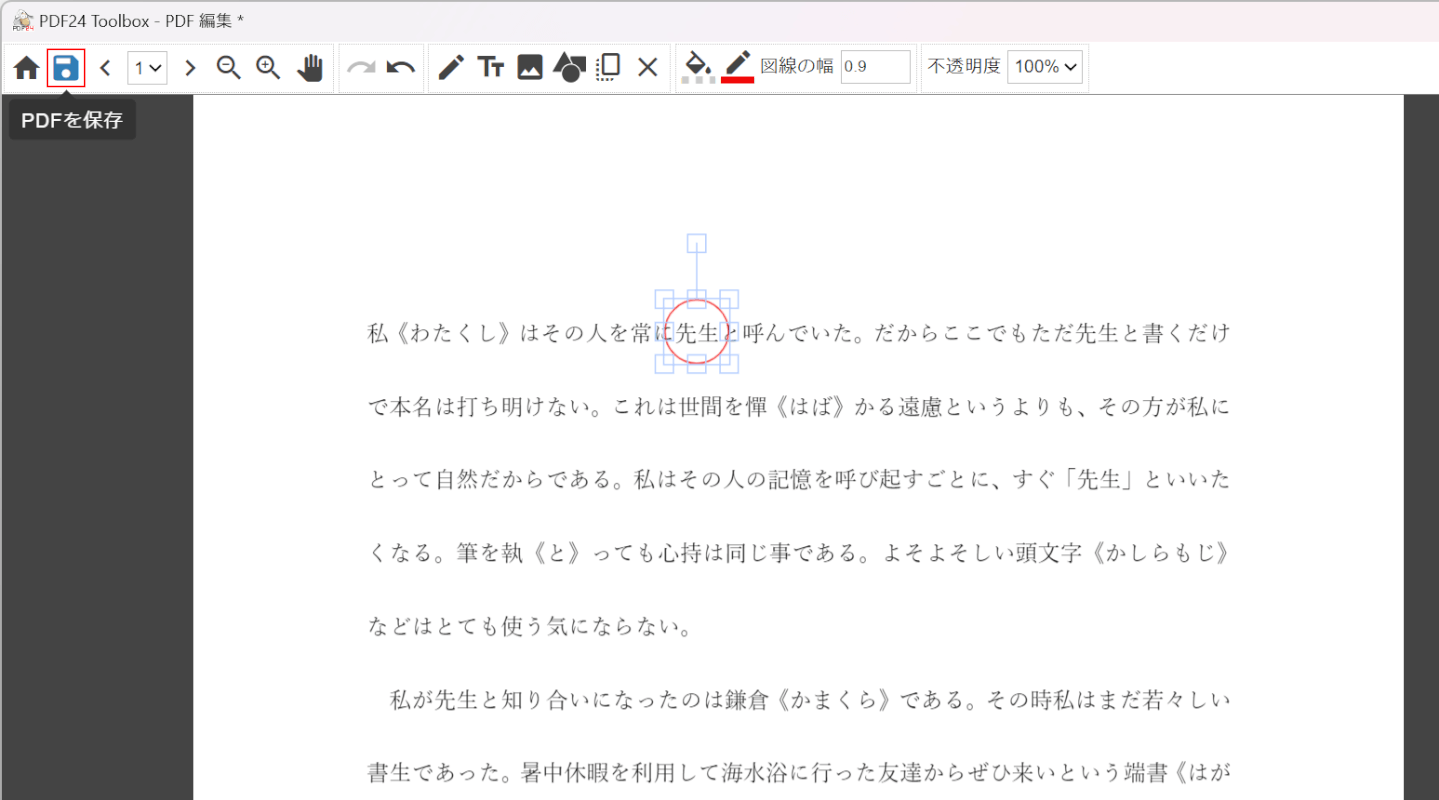Click the red circle annotation
Viewport: 1439px width, 800px height.
[x=697, y=331]
